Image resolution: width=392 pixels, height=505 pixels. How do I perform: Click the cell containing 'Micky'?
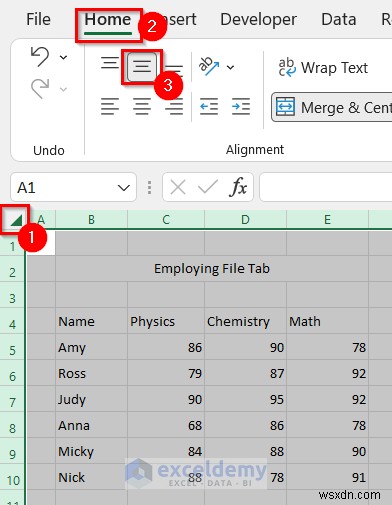(91, 451)
